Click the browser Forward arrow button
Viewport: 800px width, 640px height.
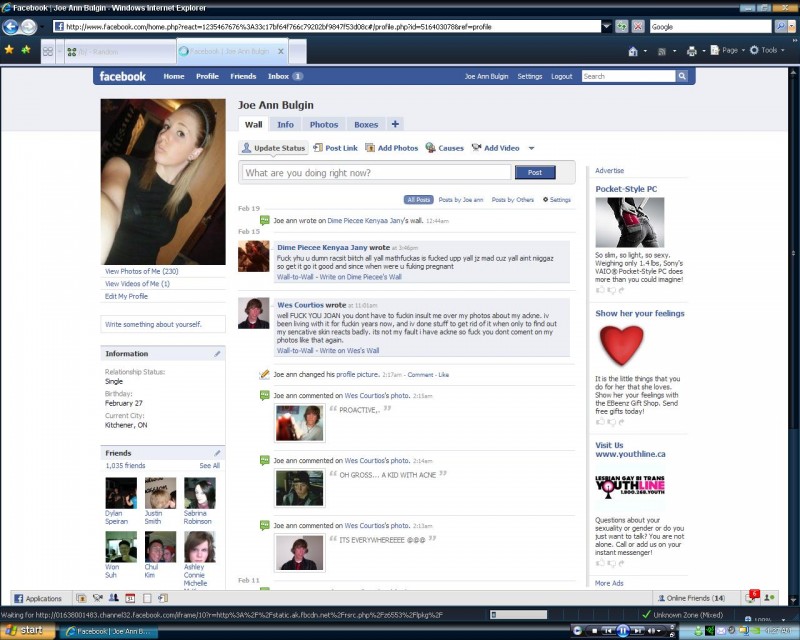(x=29, y=27)
